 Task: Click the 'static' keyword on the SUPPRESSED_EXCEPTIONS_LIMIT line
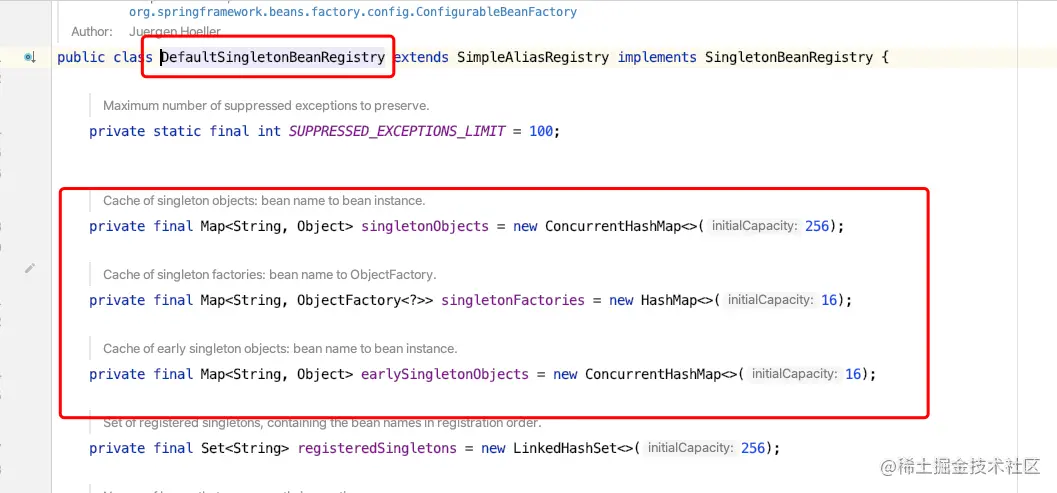tap(177, 132)
